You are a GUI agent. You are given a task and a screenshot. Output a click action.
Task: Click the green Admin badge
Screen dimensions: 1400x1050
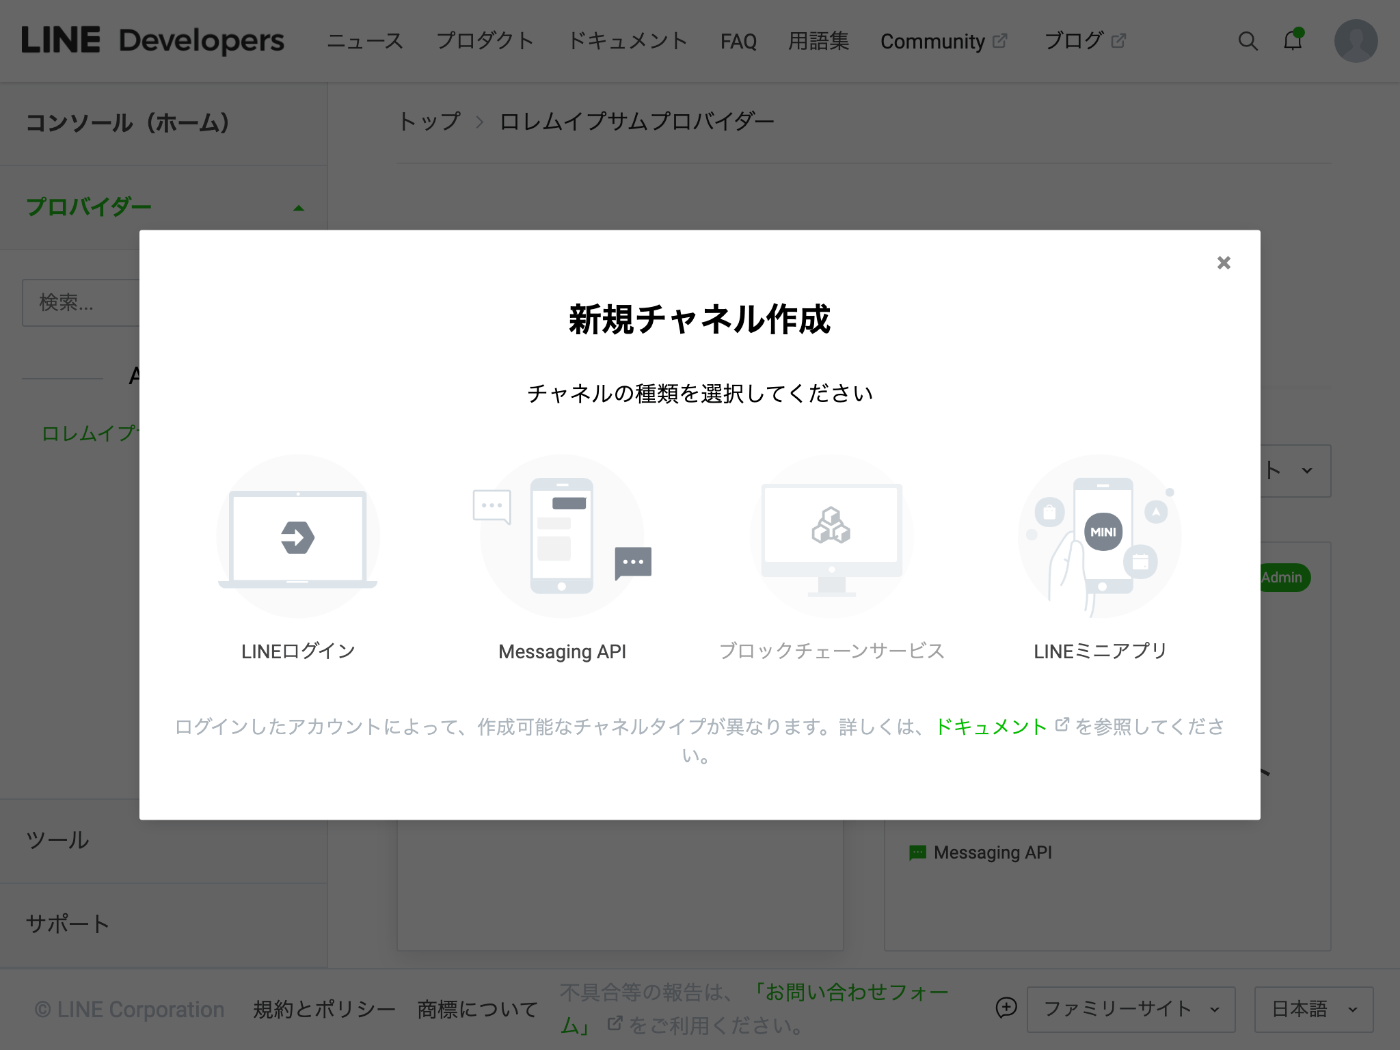1284,577
